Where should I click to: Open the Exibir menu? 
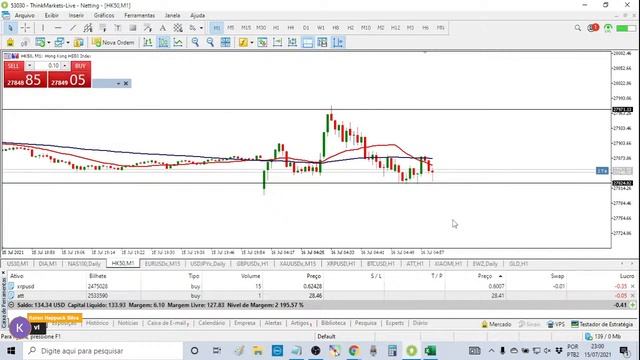tap(51, 15)
